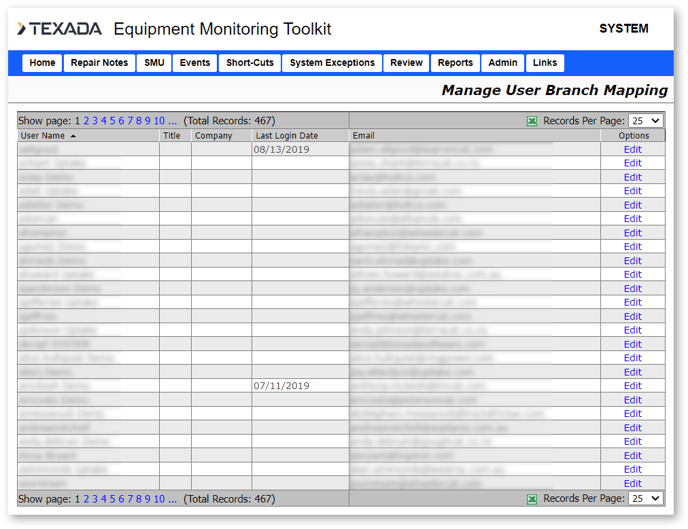Go to page 5 in bottom pagination
This screenshot has height=529, width=688.
(x=113, y=499)
